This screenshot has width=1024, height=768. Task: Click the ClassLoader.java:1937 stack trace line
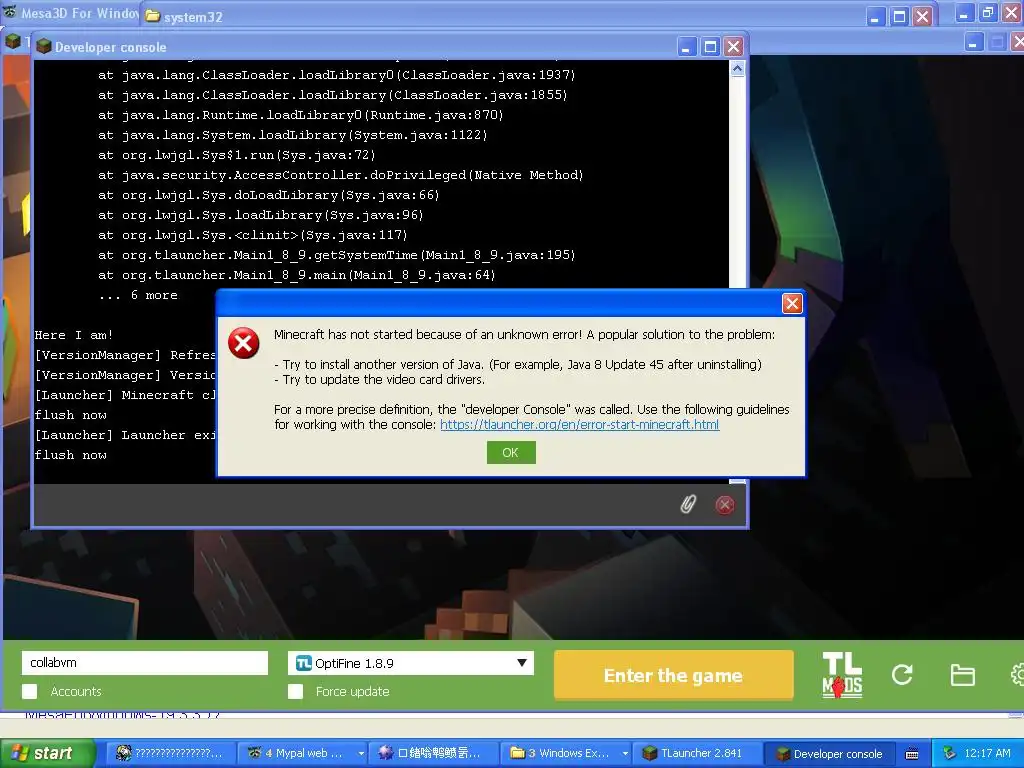(x=336, y=75)
